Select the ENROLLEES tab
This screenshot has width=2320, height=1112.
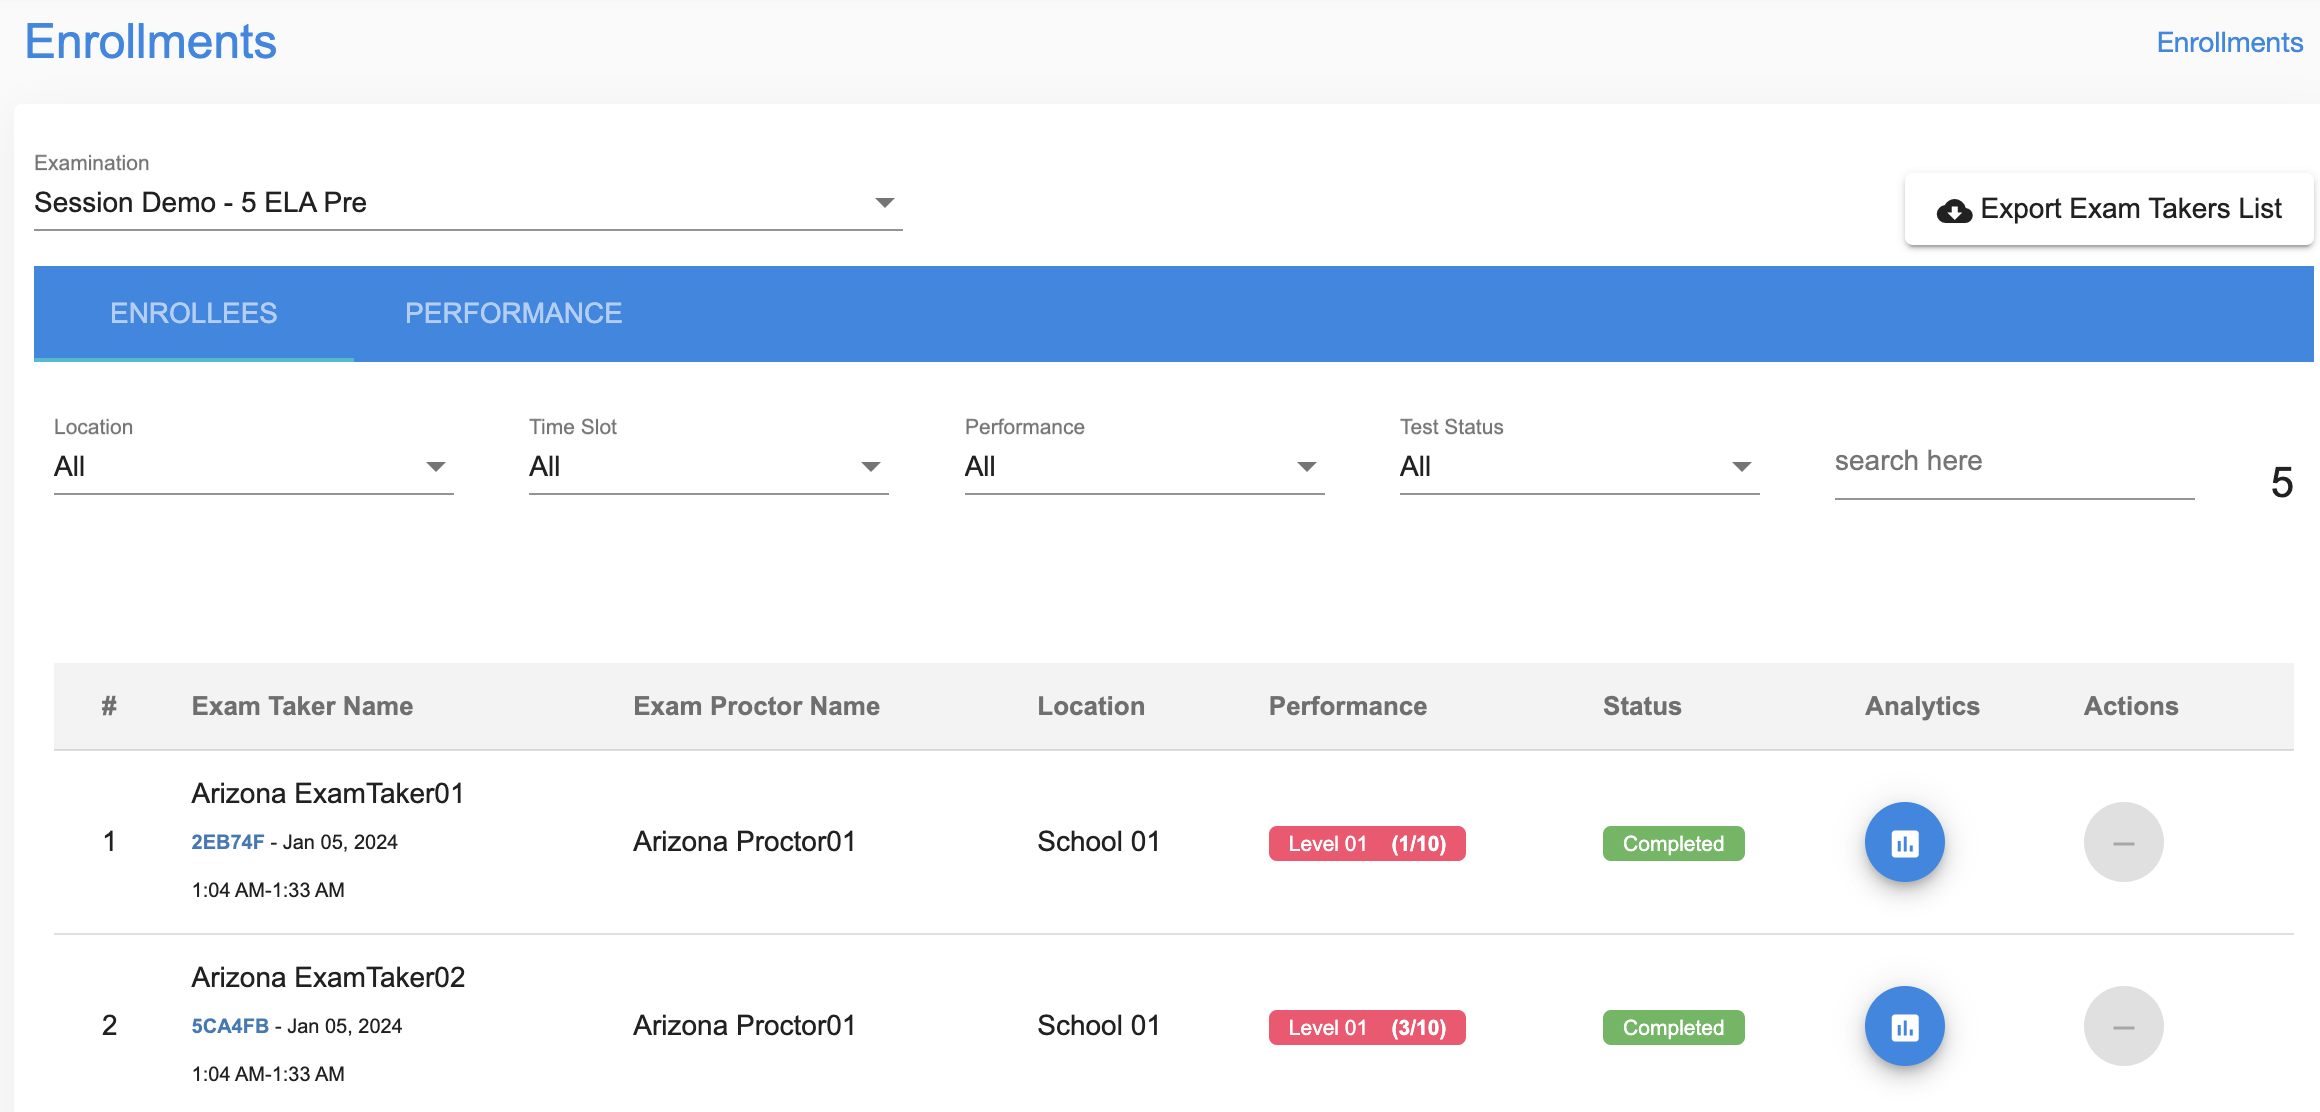point(193,313)
